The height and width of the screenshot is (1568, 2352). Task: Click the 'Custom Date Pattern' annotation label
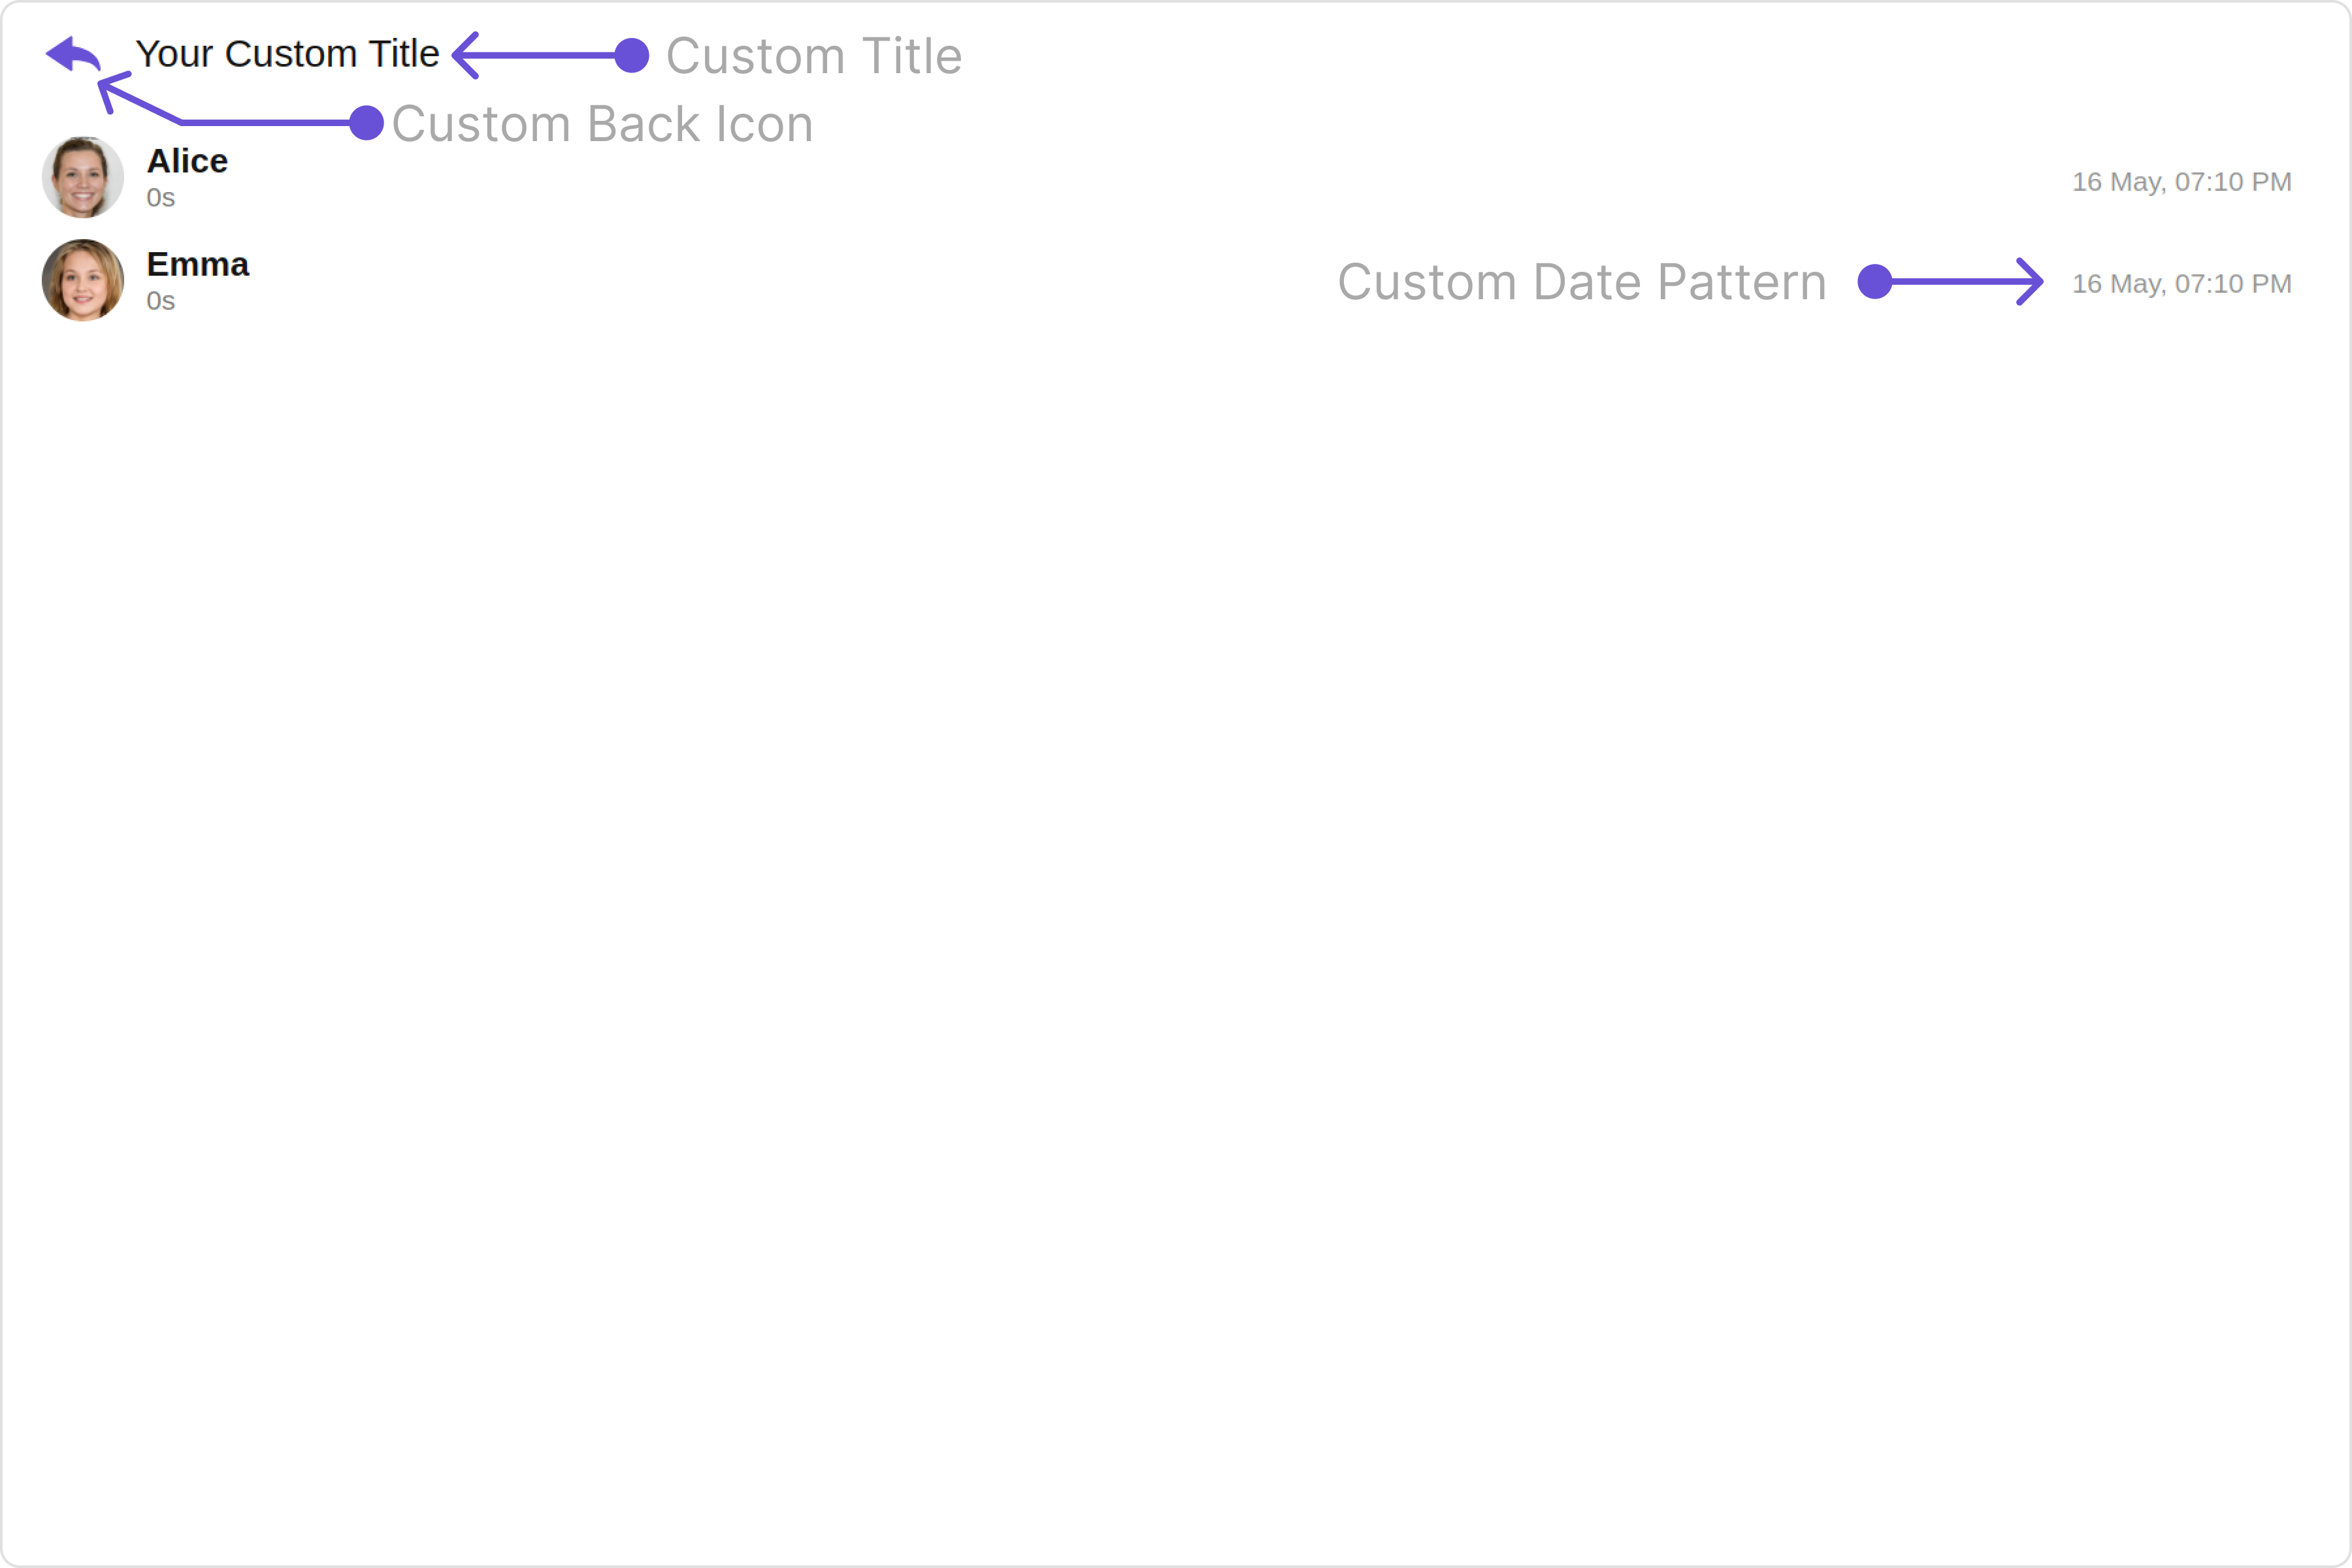1582,282
